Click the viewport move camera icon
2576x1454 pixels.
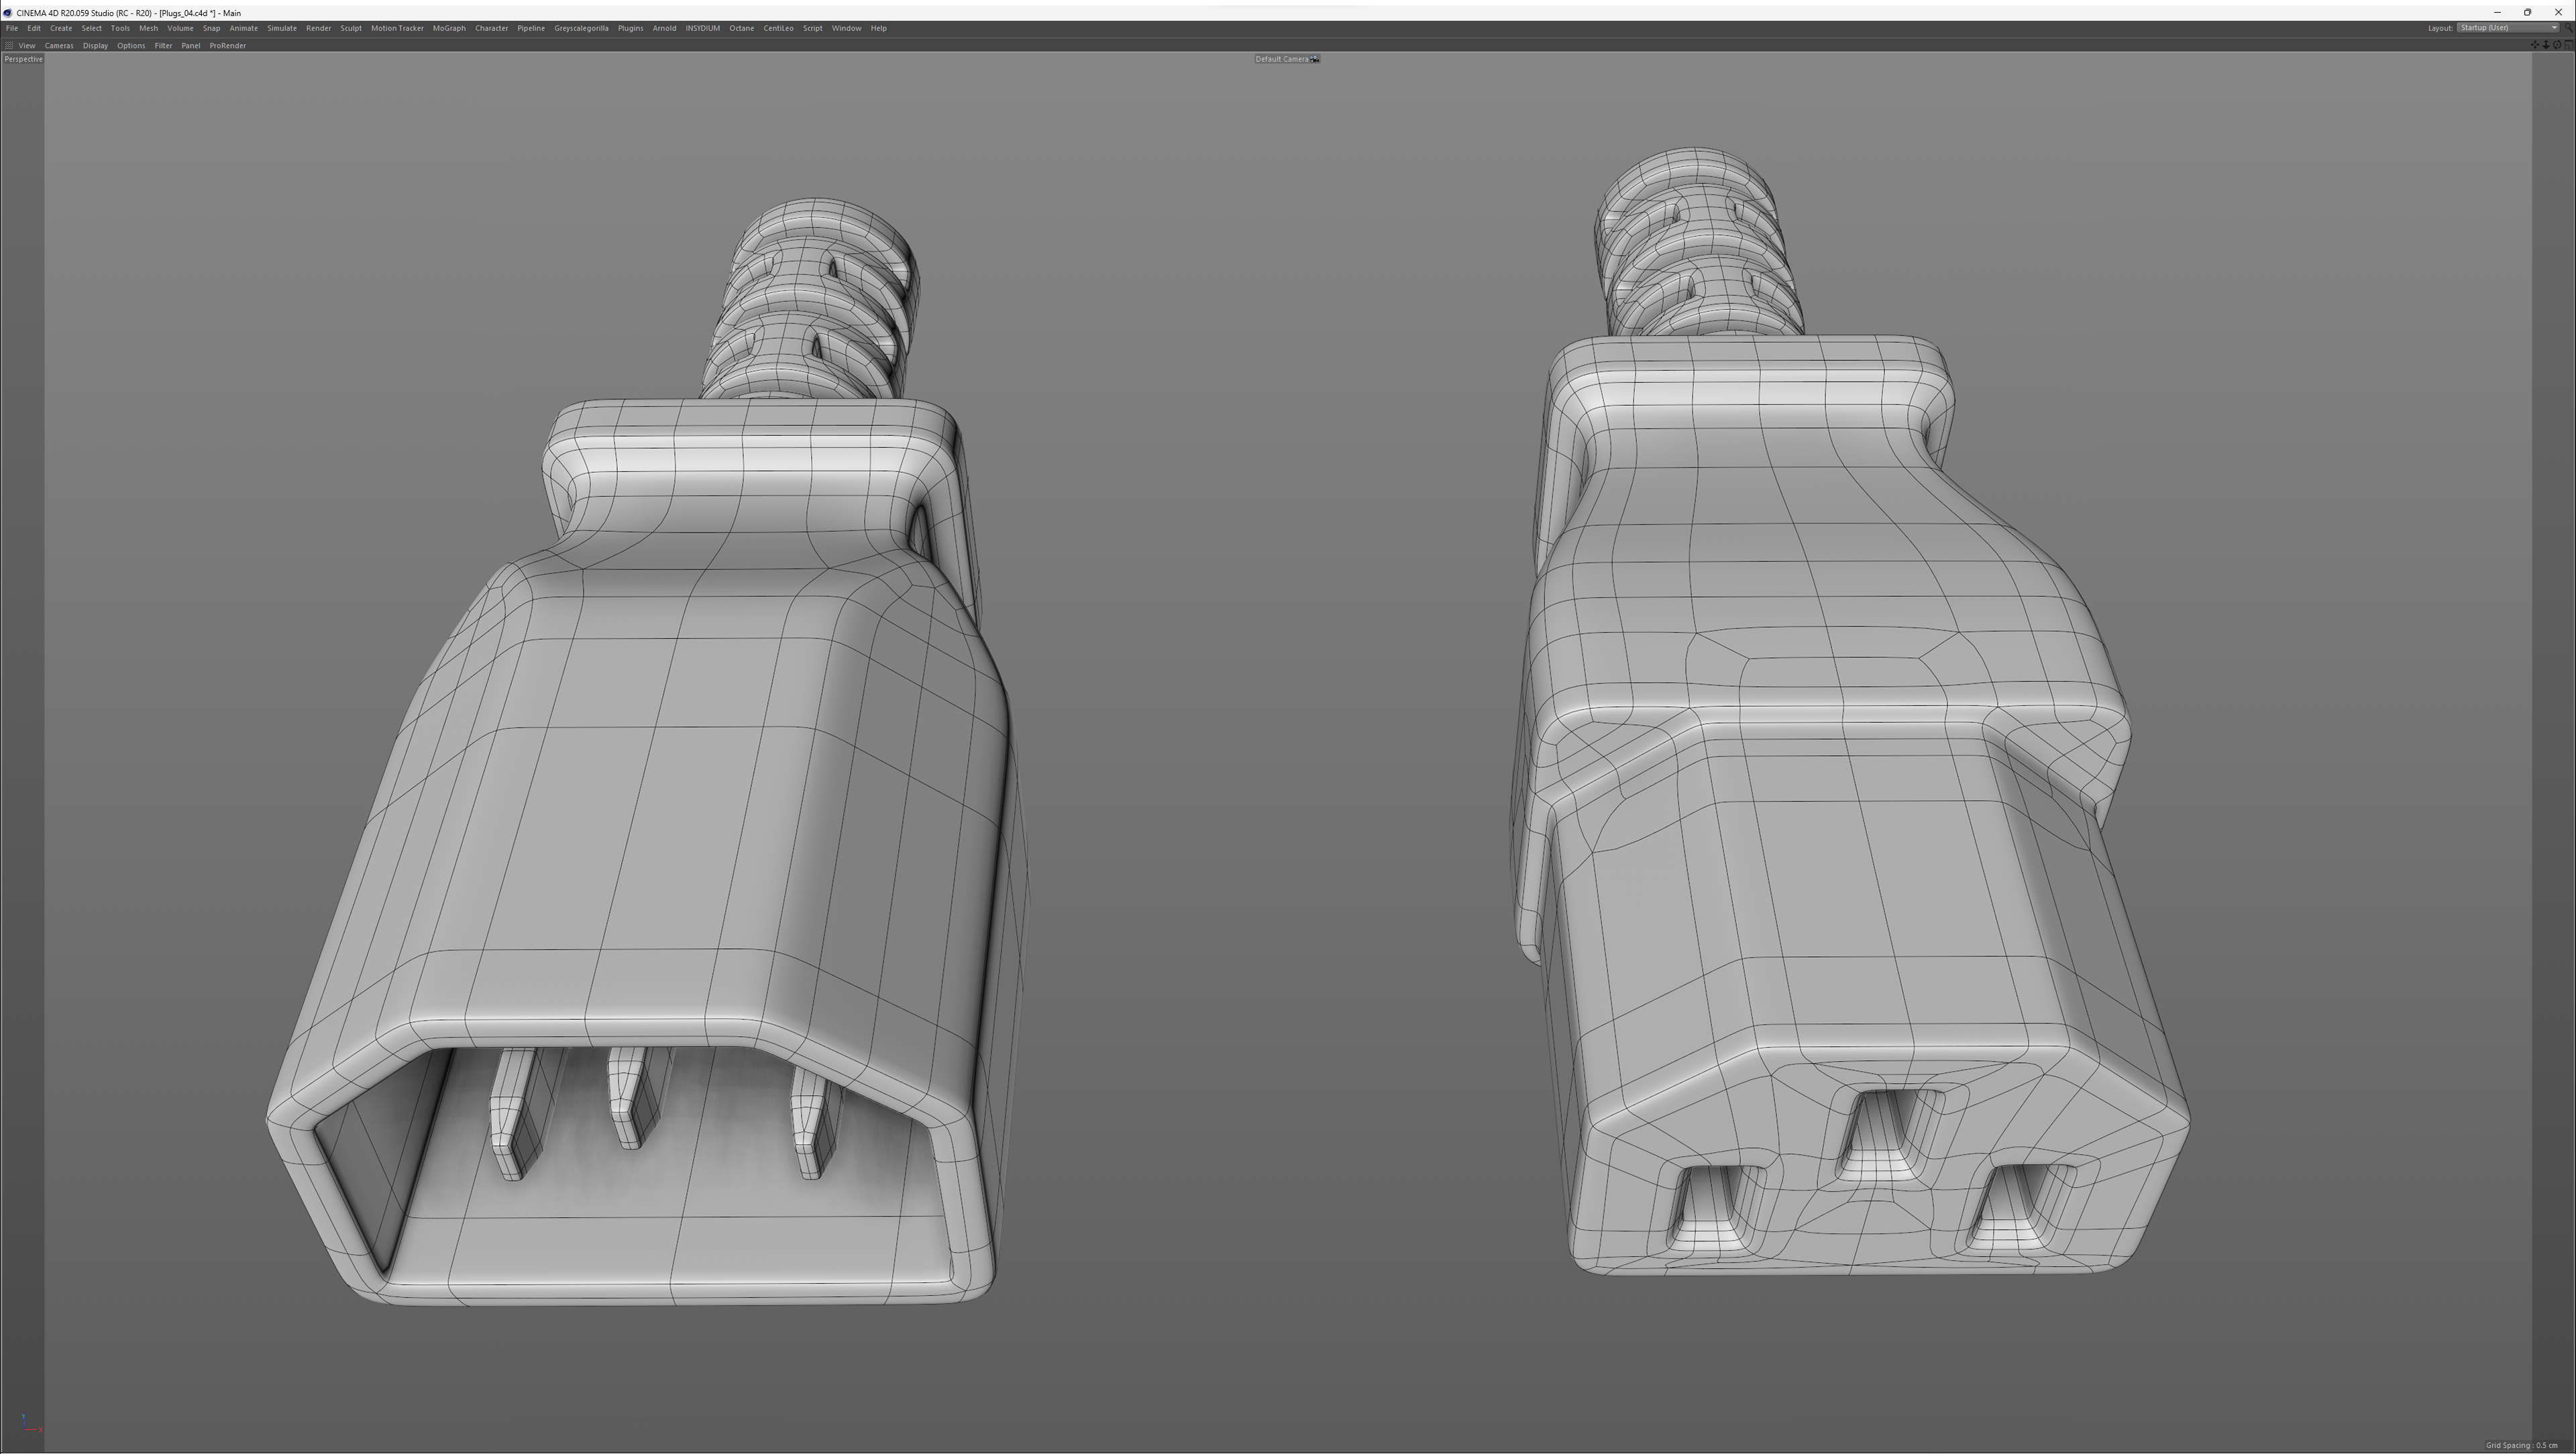pyautogui.click(x=2535, y=45)
